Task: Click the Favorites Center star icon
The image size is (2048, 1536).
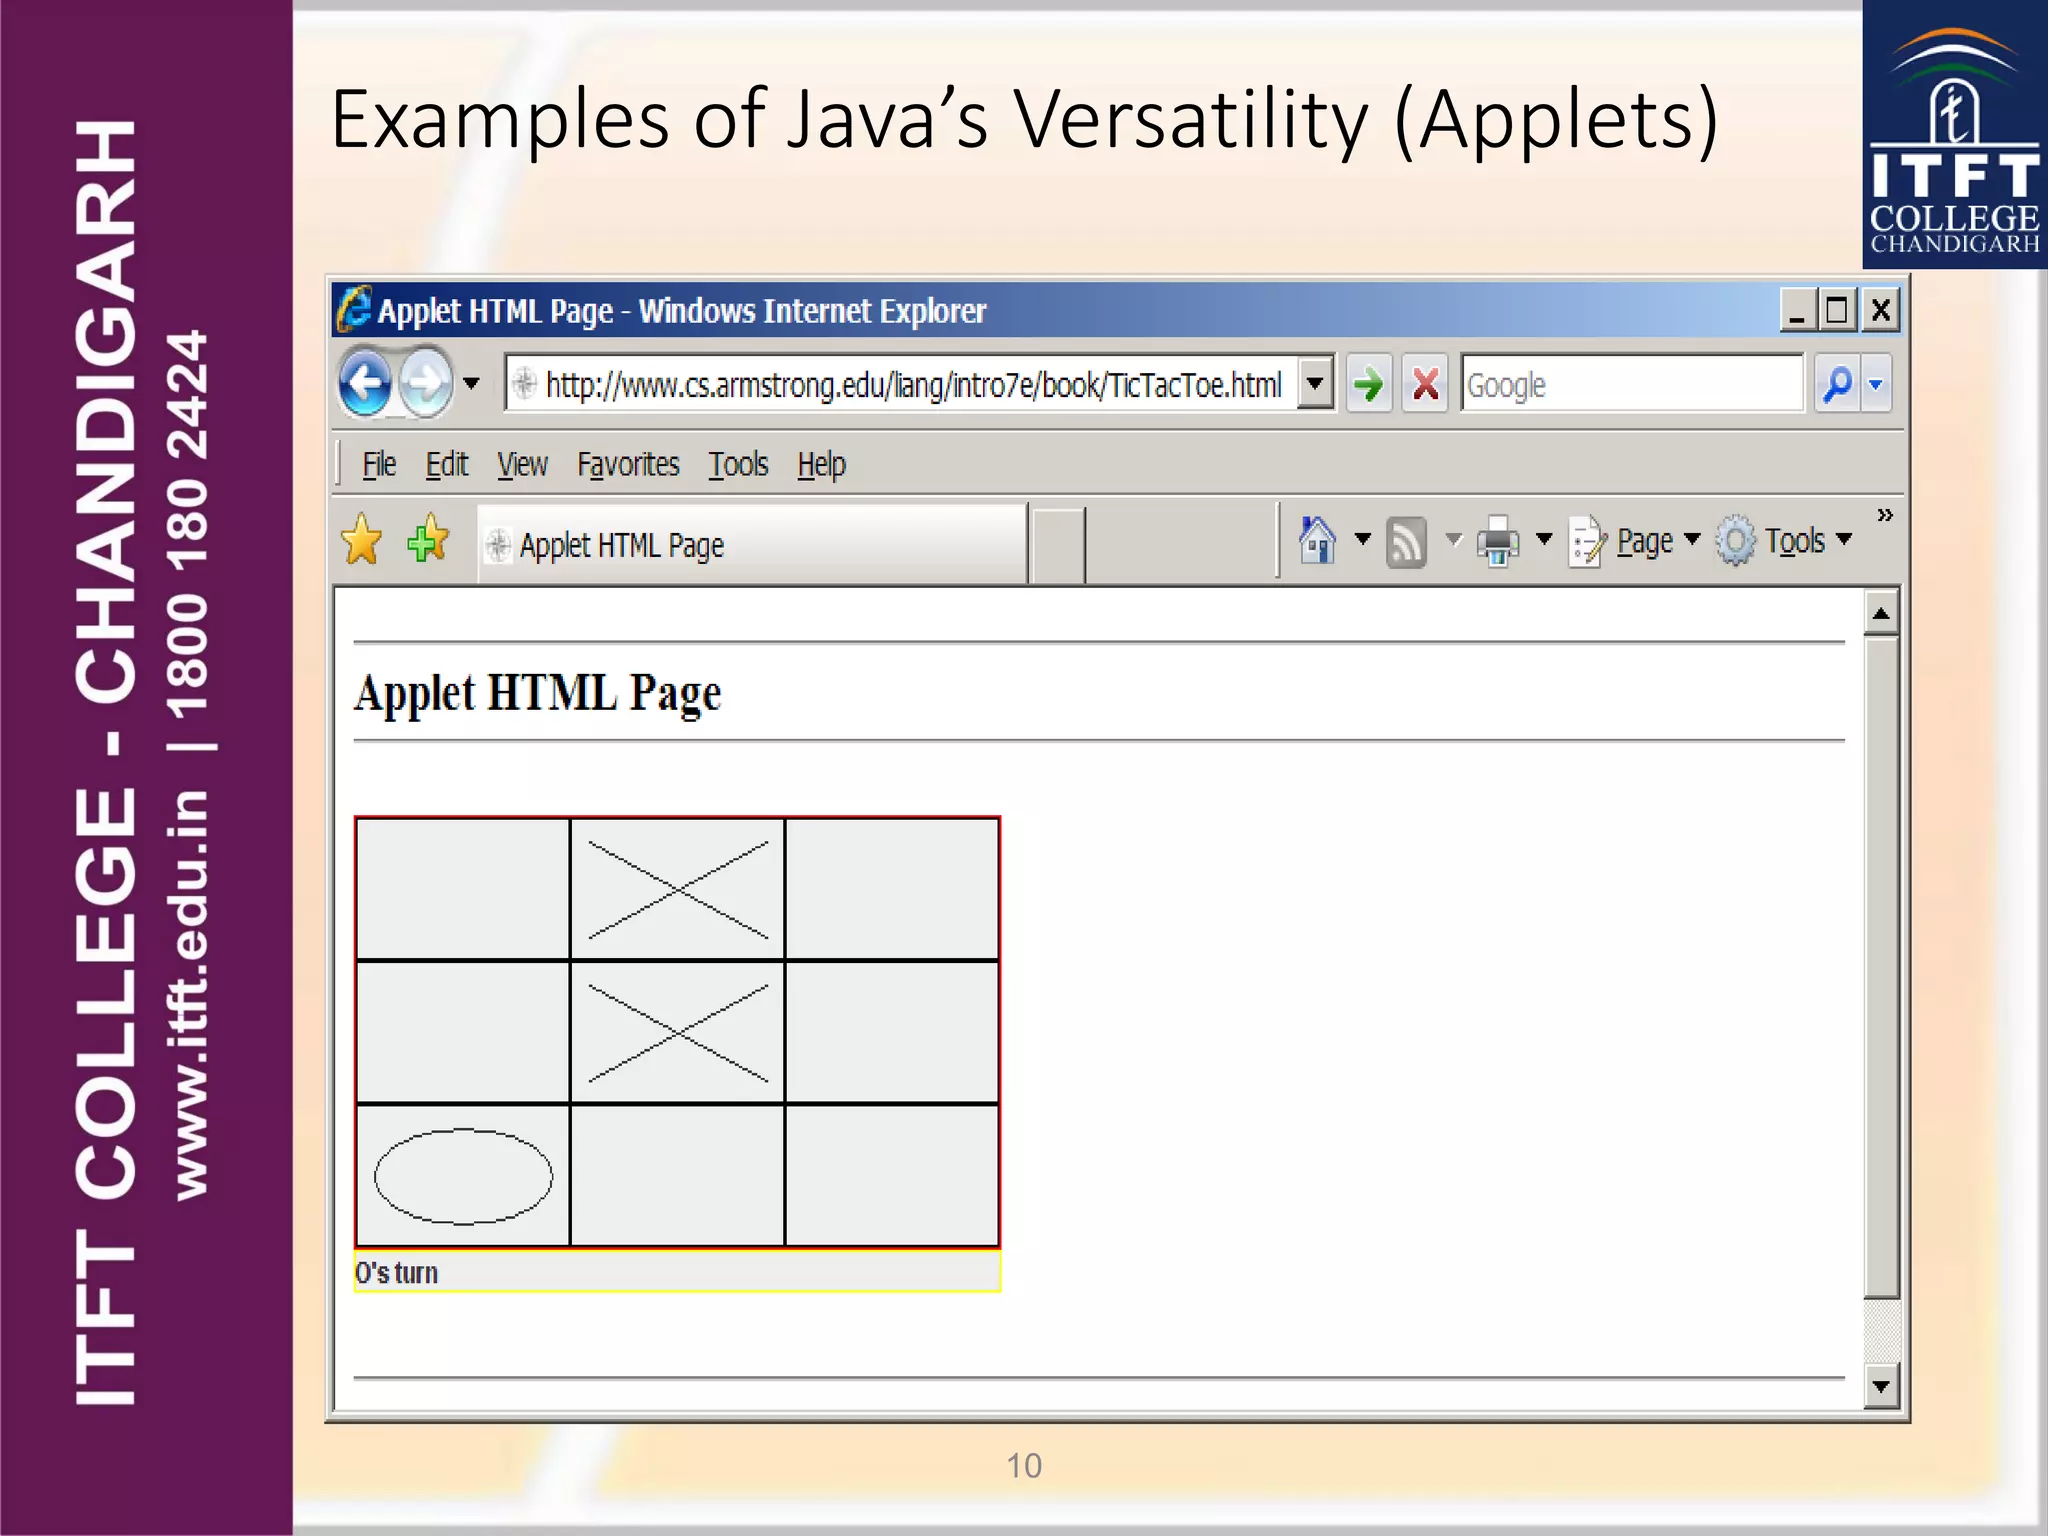Action: (361, 541)
